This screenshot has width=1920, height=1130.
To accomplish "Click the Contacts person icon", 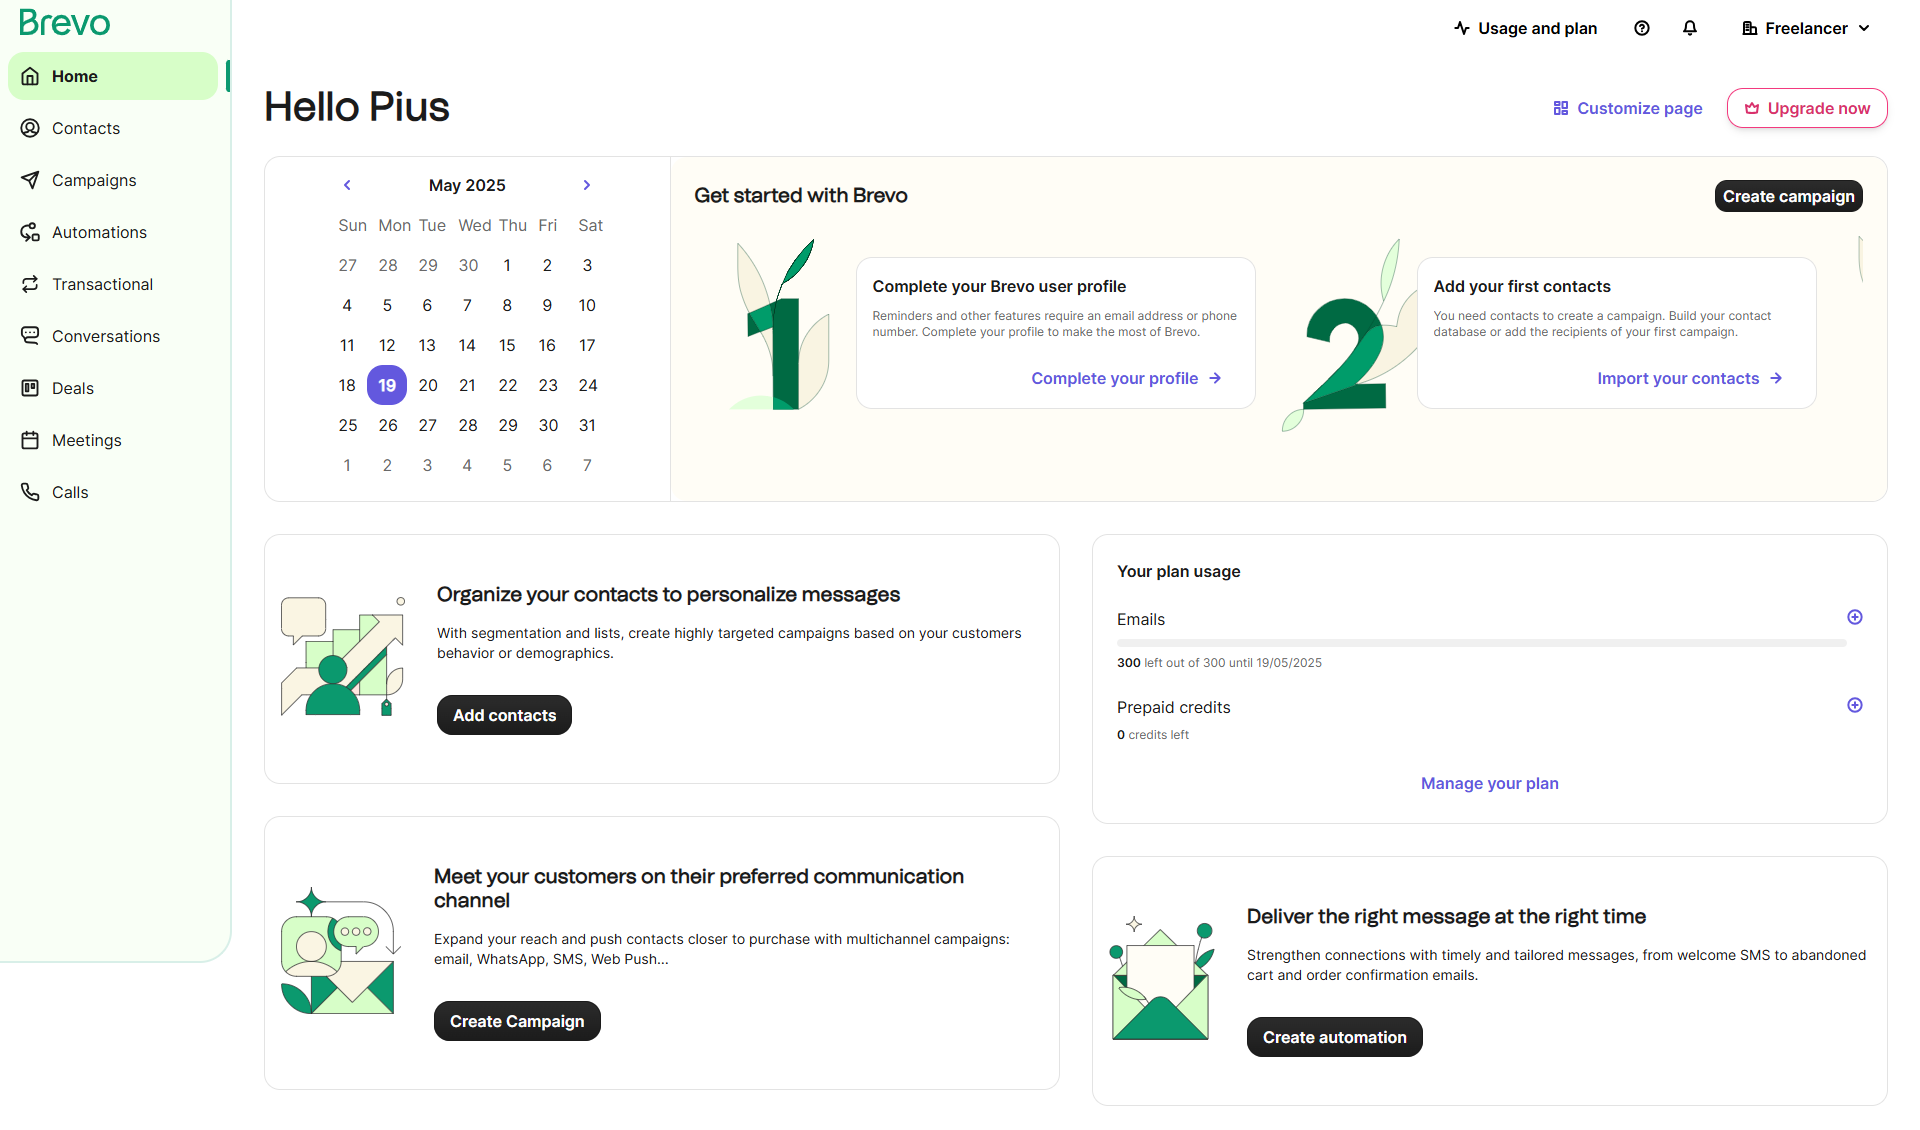I will pyautogui.click(x=31, y=128).
